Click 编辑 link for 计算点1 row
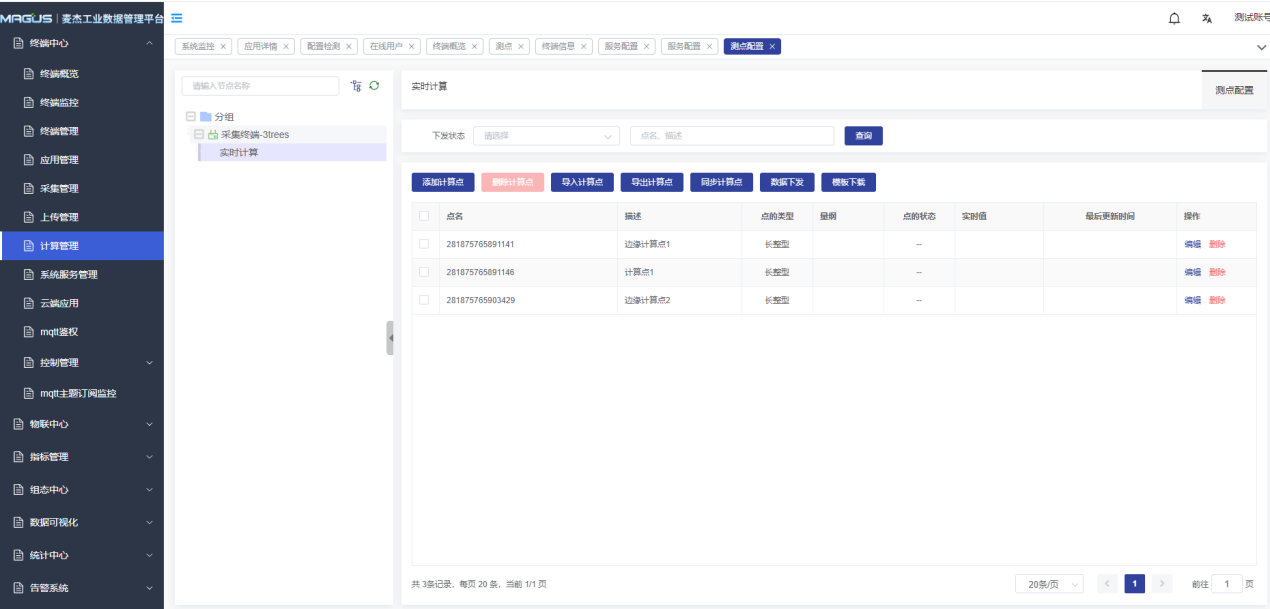 [1192, 272]
